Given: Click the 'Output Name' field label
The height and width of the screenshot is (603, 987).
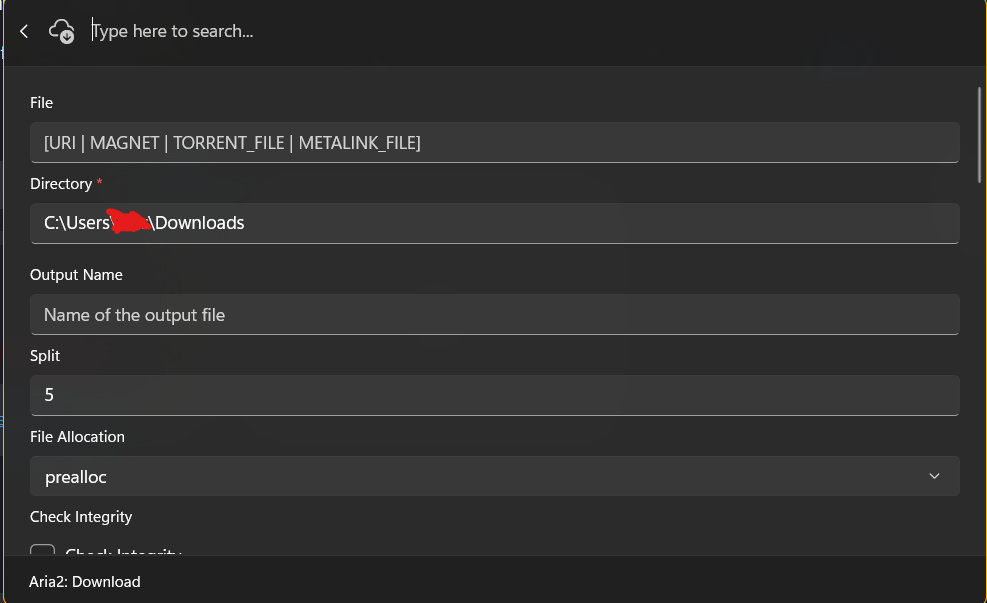Looking at the screenshot, I should [76, 275].
